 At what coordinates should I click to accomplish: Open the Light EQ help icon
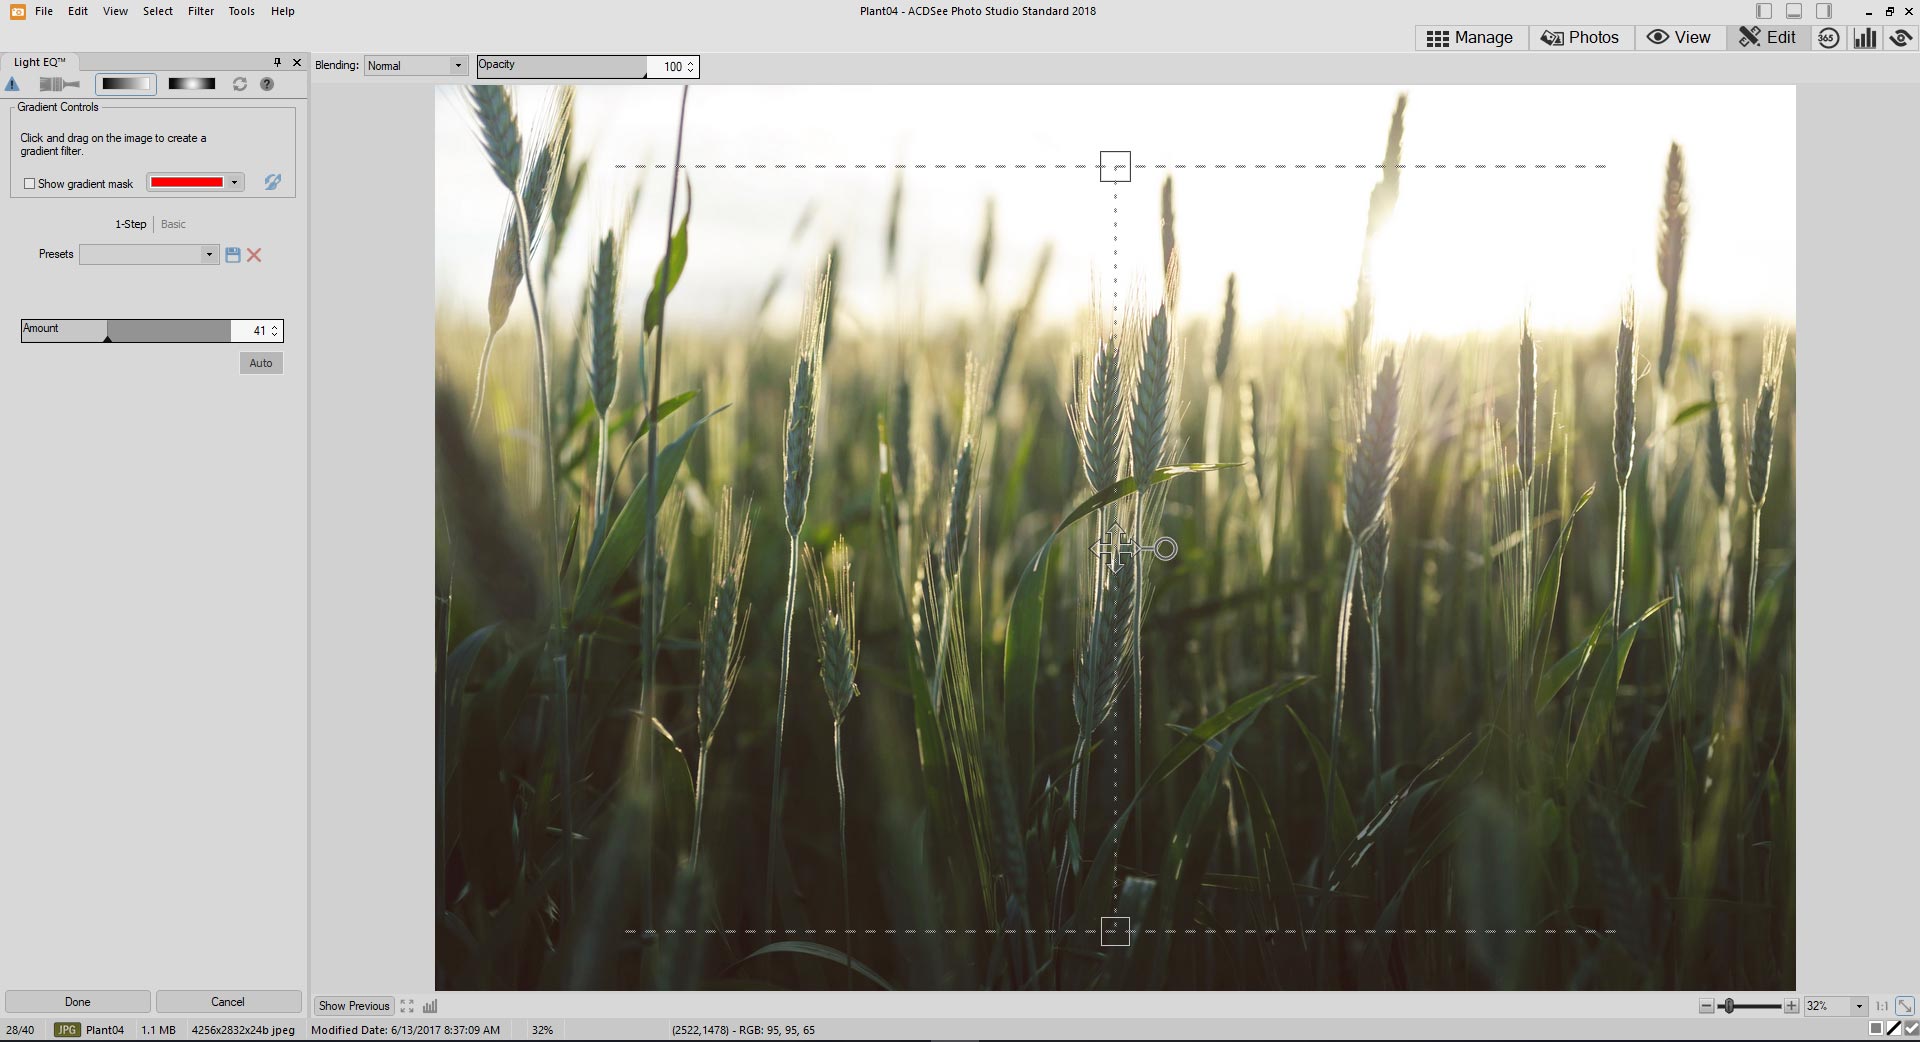pos(267,84)
